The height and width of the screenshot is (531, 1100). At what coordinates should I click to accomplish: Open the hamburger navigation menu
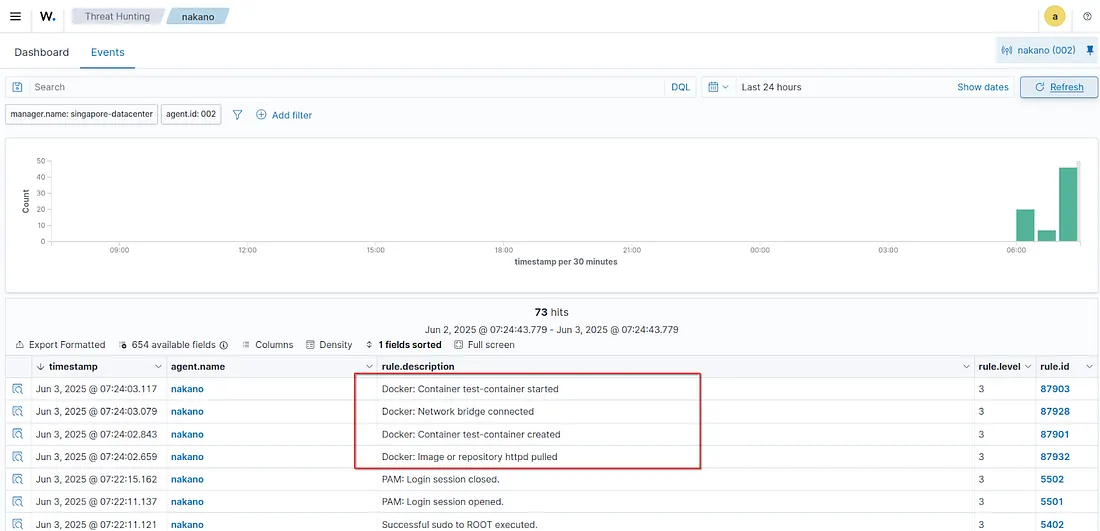(15, 16)
